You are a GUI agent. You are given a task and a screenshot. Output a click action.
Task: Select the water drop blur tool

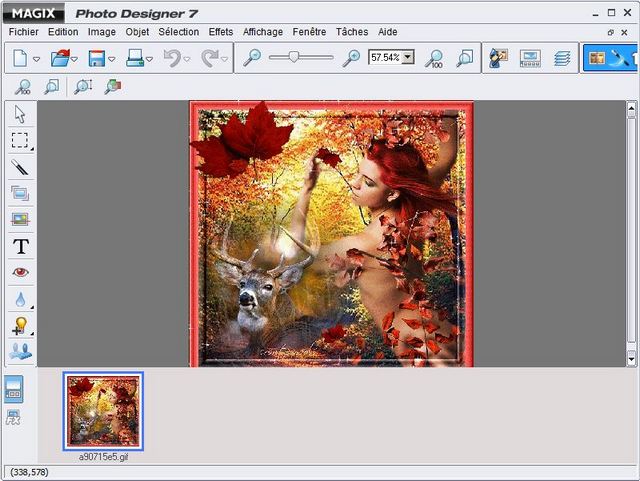pos(20,299)
